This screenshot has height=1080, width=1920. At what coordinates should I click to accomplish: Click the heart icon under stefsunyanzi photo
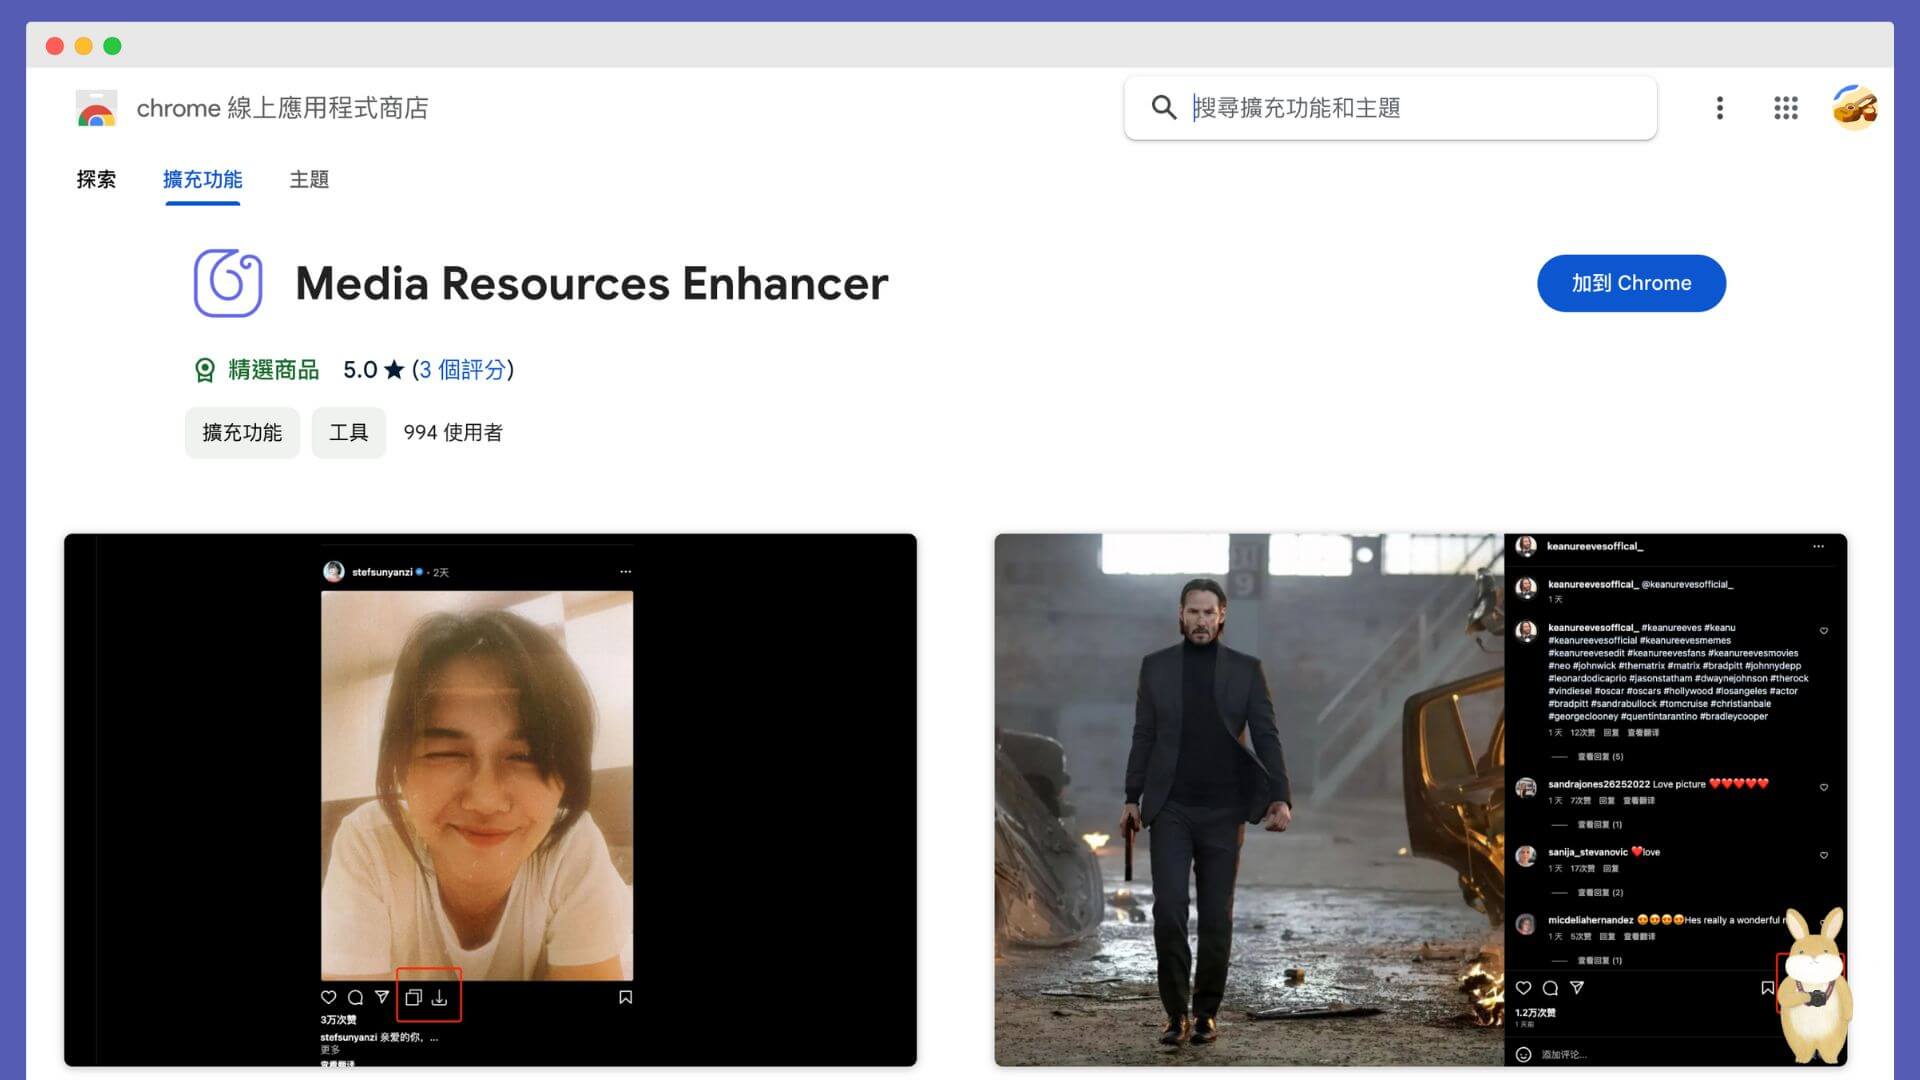pos(328,997)
